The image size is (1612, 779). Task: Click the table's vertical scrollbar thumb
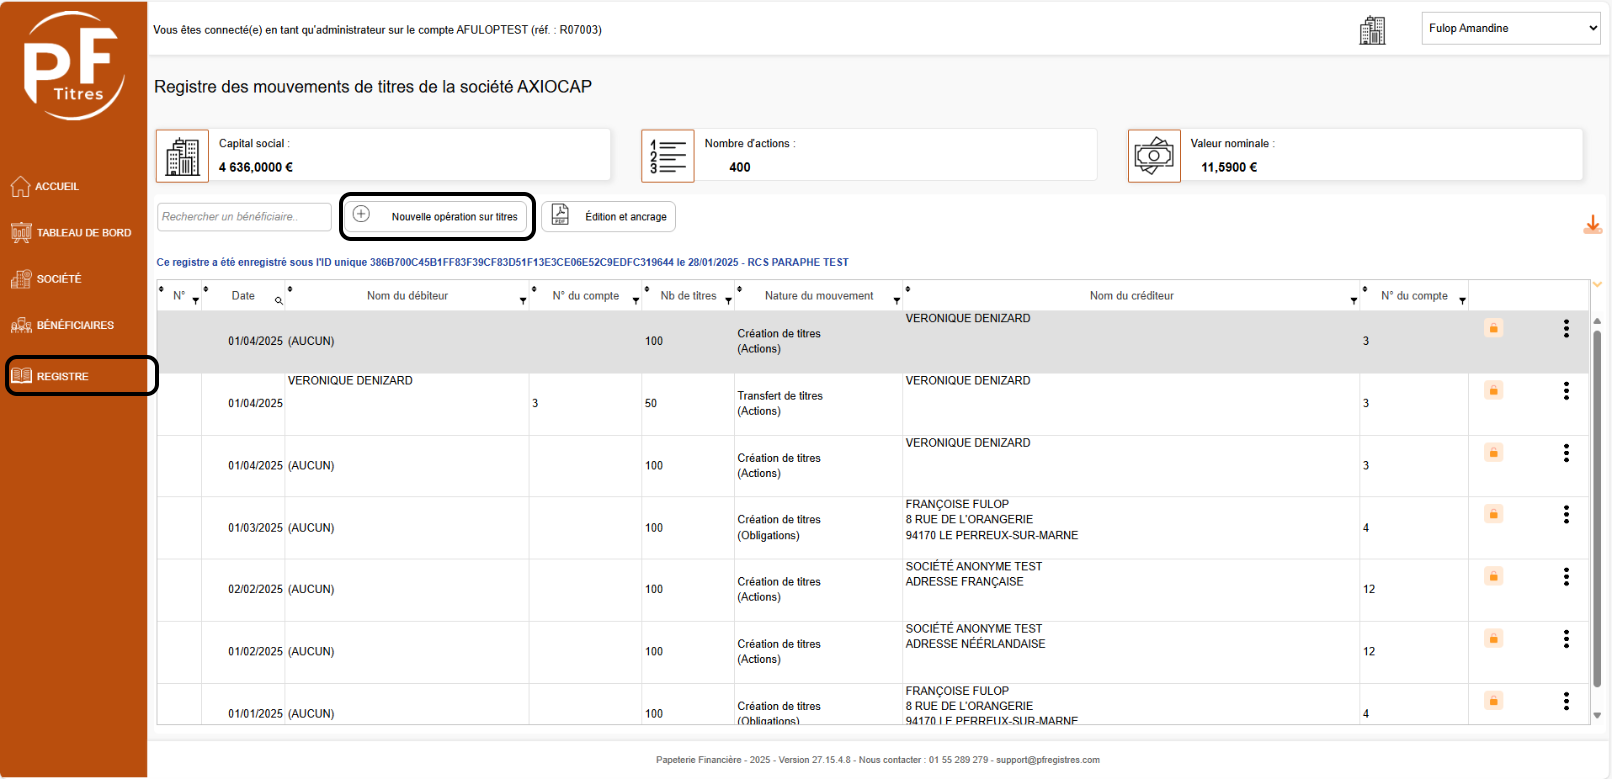click(1597, 508)
